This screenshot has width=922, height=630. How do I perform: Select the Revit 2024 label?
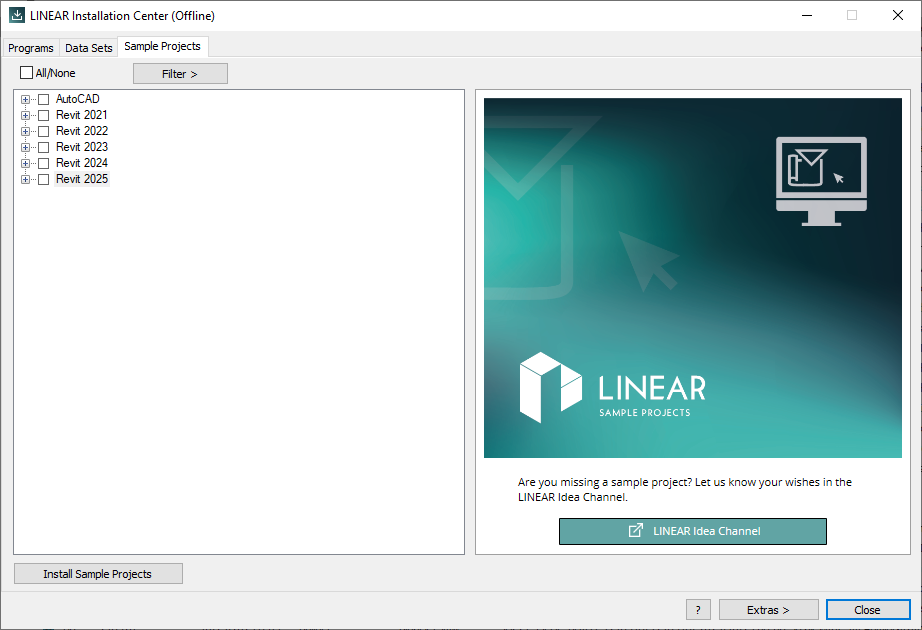point(82,162)
